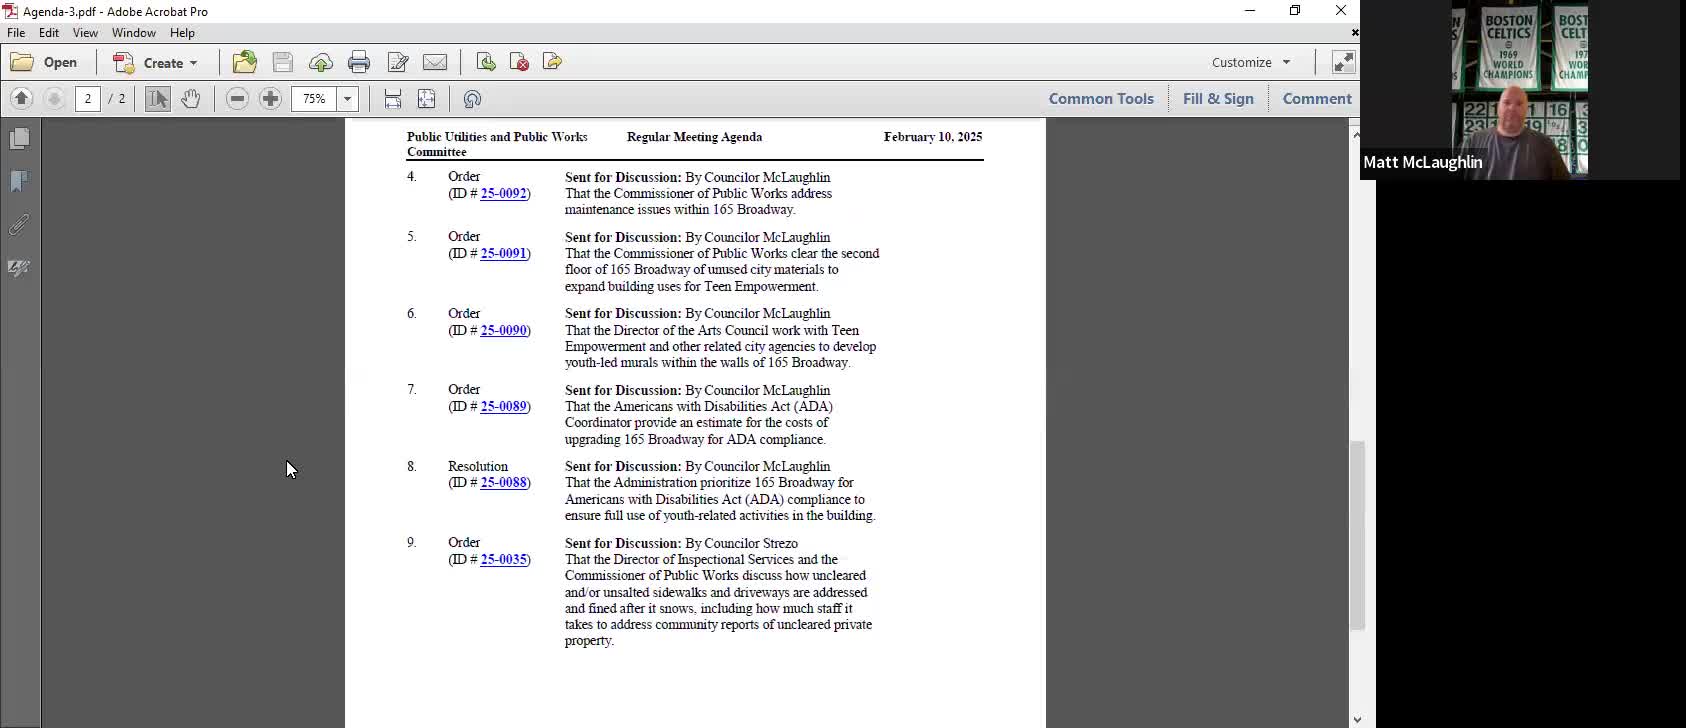
Task: Show the Page Thumbnails side panel
Action: pos(20,138)
